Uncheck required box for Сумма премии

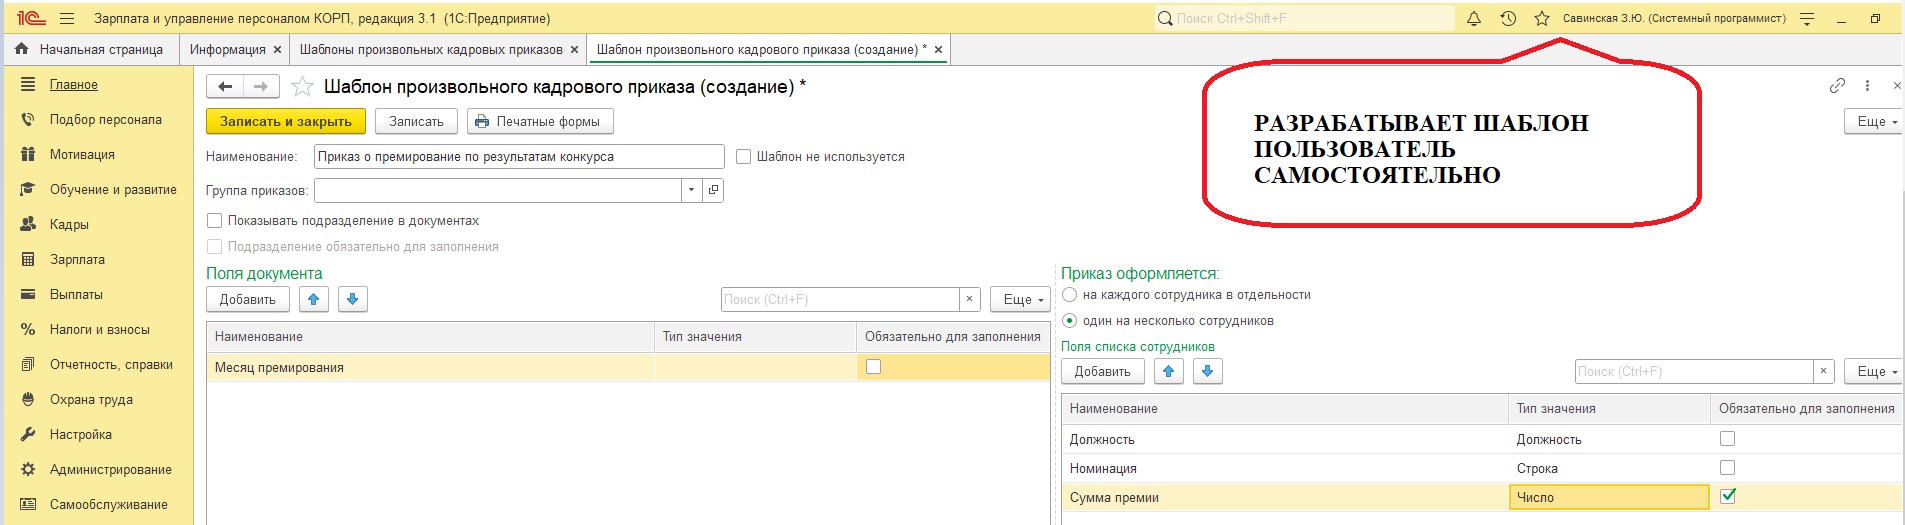tap(1727, 496)
